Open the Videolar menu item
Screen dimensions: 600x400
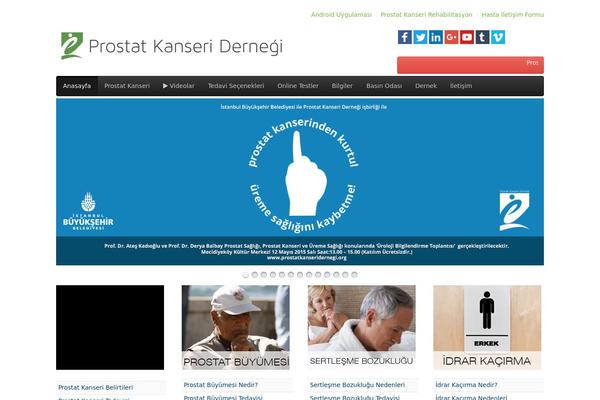(x=179, y=86)
